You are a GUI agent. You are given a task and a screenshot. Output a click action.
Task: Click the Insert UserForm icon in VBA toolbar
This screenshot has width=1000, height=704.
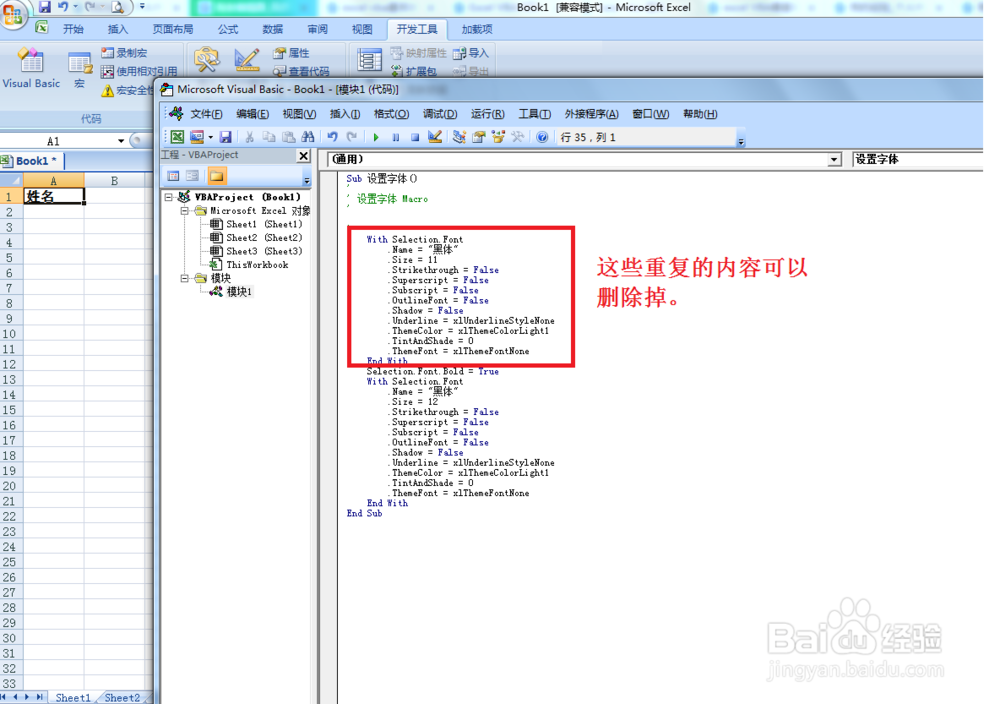196,137
